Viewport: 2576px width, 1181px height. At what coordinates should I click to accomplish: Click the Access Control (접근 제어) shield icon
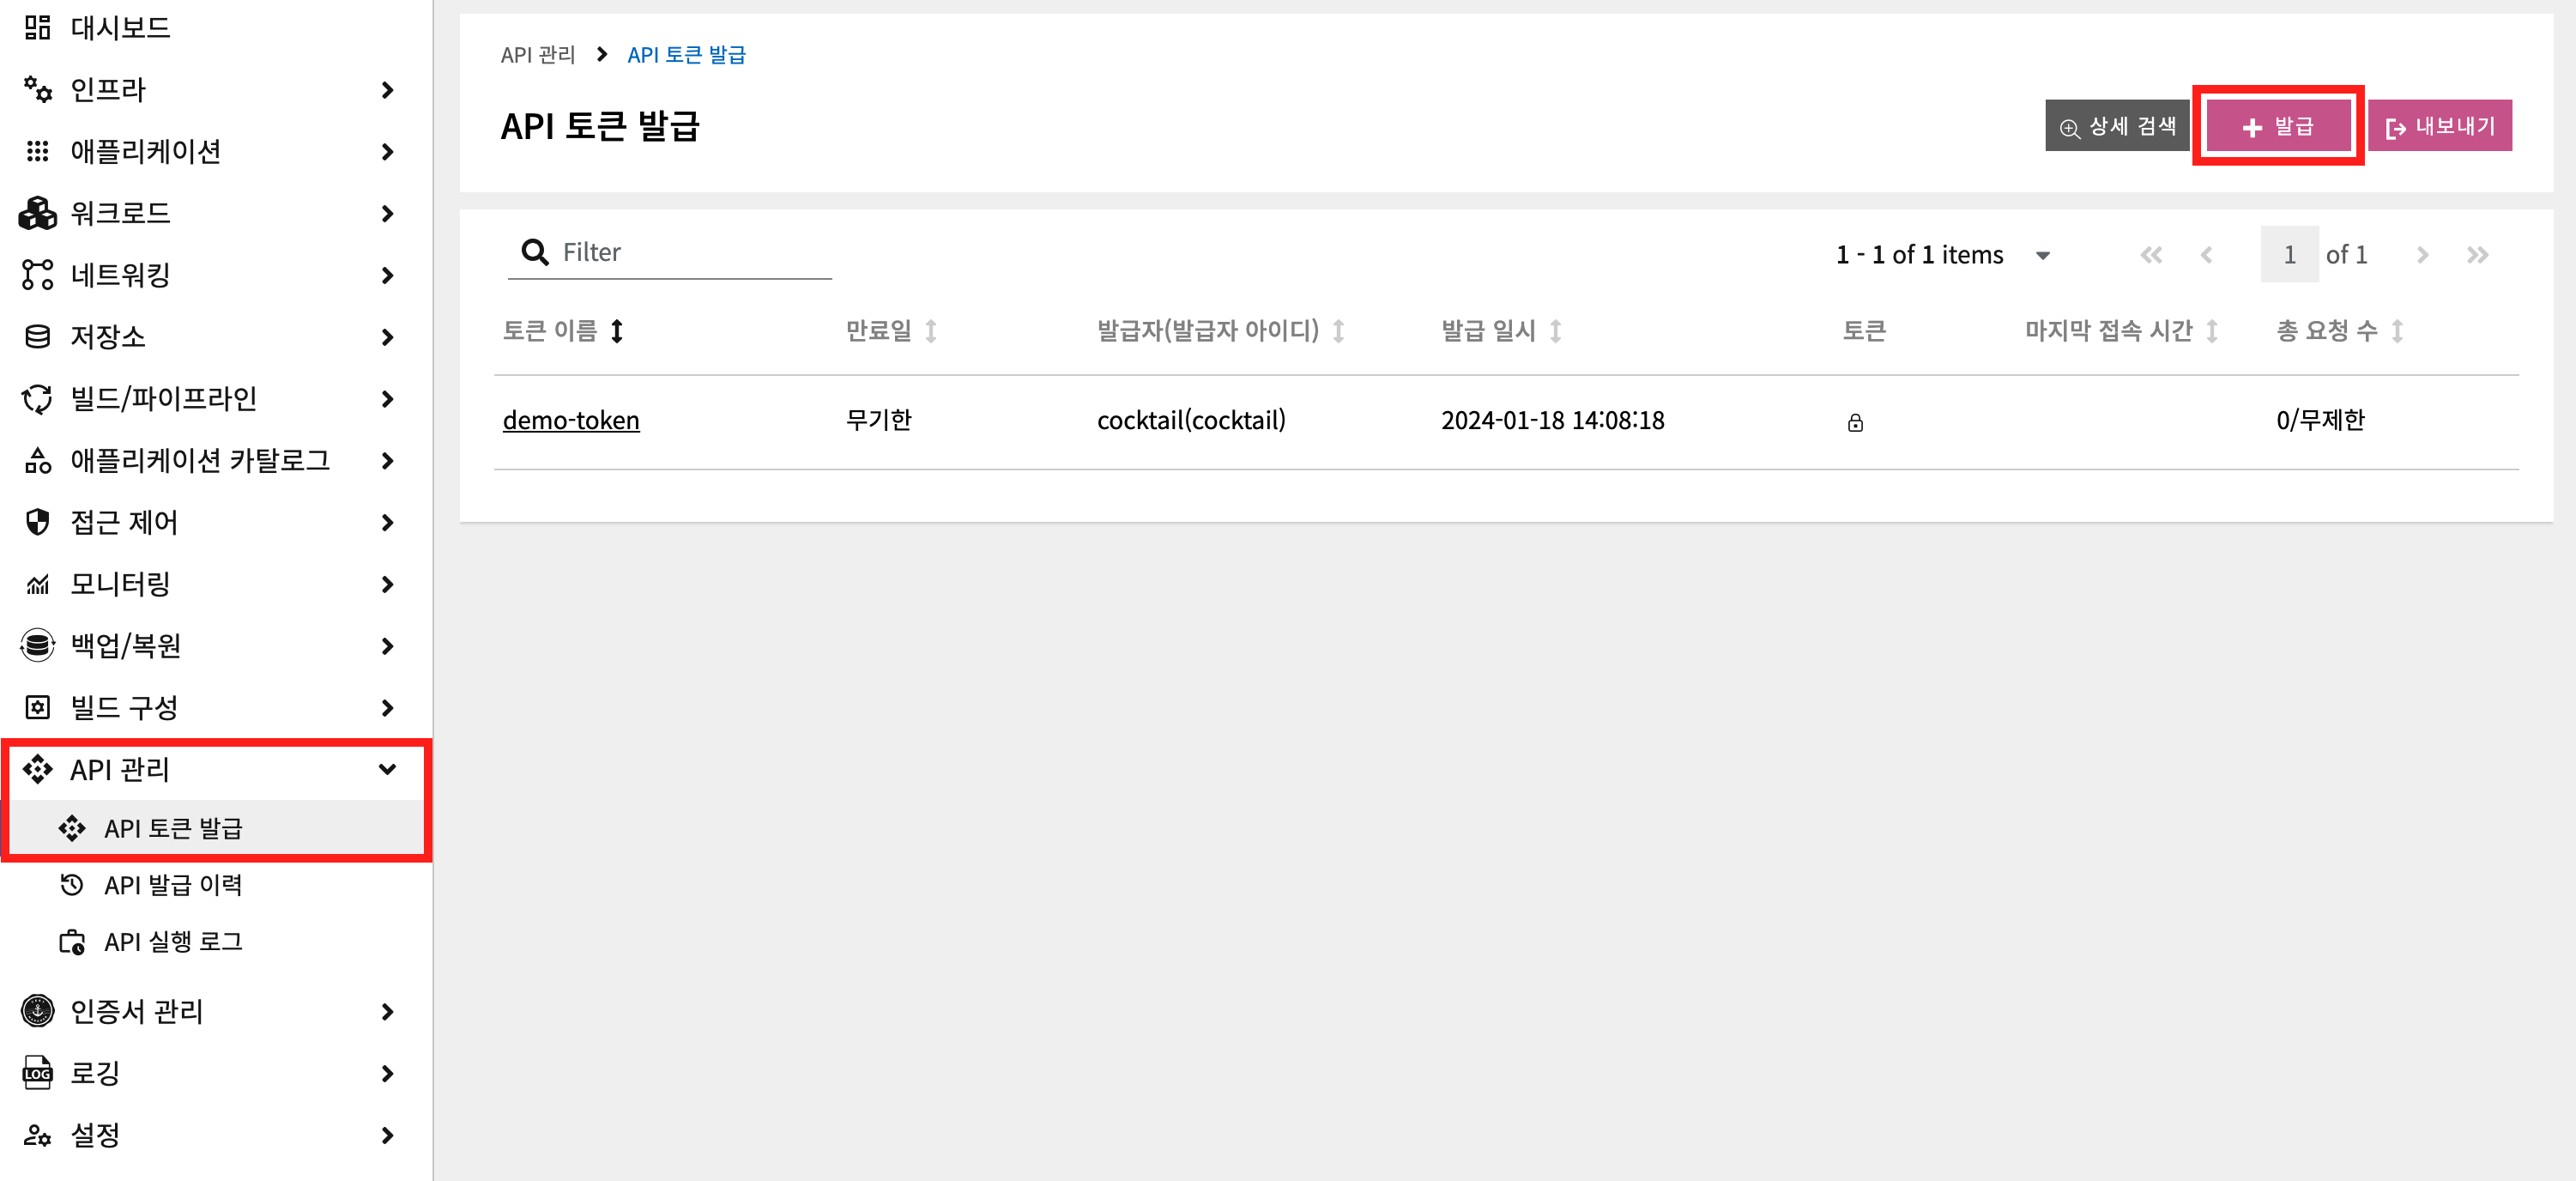[37, 522]
